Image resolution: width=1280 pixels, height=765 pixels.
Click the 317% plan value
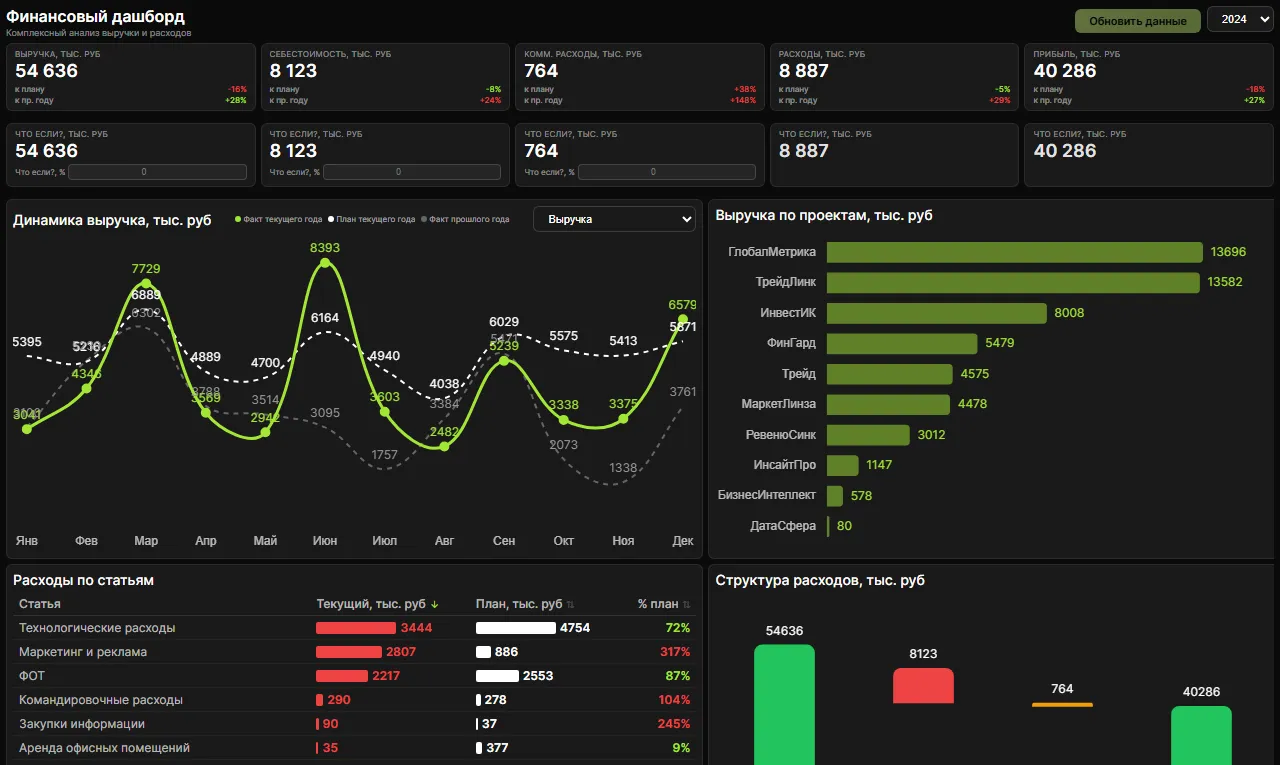pos(675,652)
